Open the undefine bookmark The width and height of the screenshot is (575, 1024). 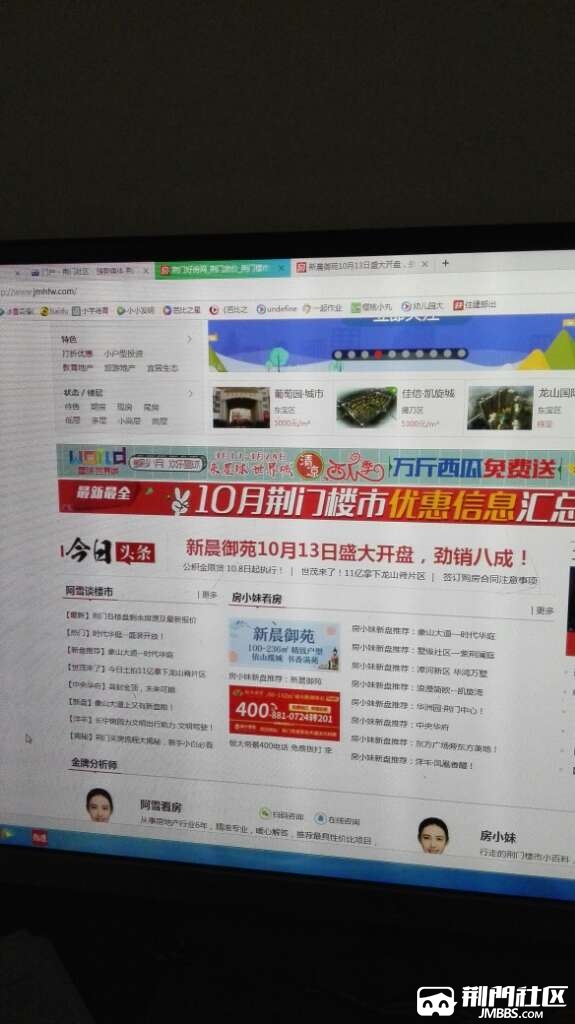point(276,308)
